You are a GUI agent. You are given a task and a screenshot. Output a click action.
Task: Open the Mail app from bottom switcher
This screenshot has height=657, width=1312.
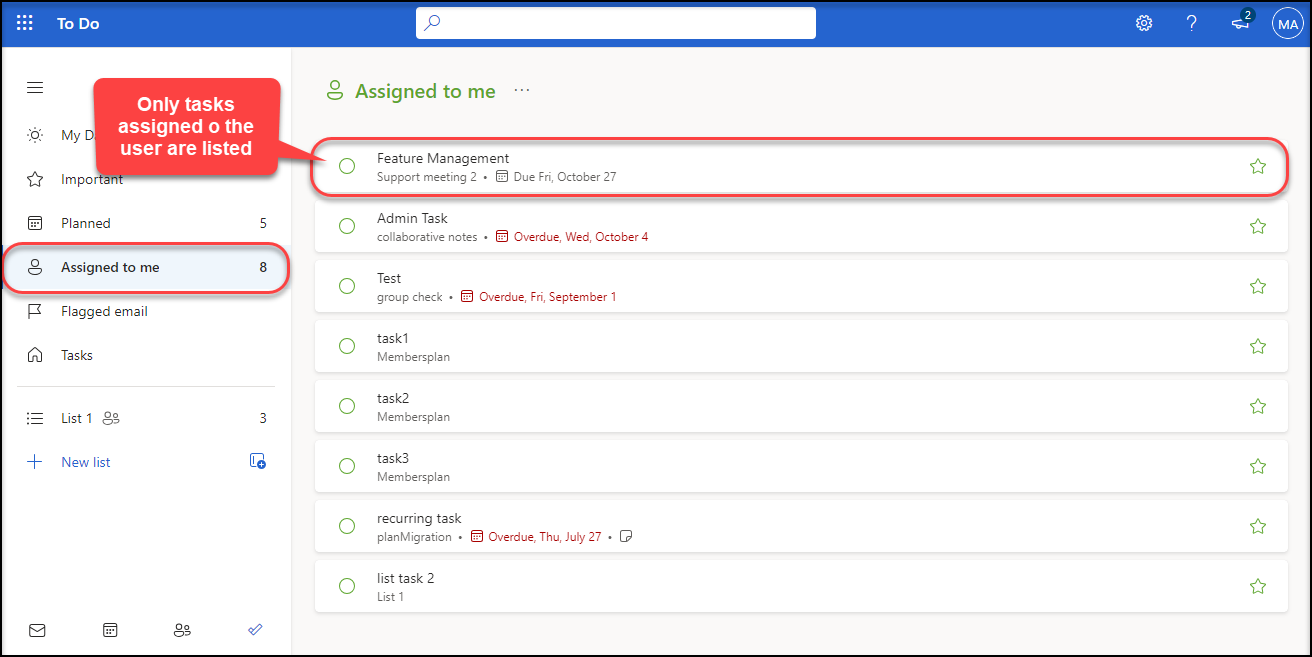point(37,630)
